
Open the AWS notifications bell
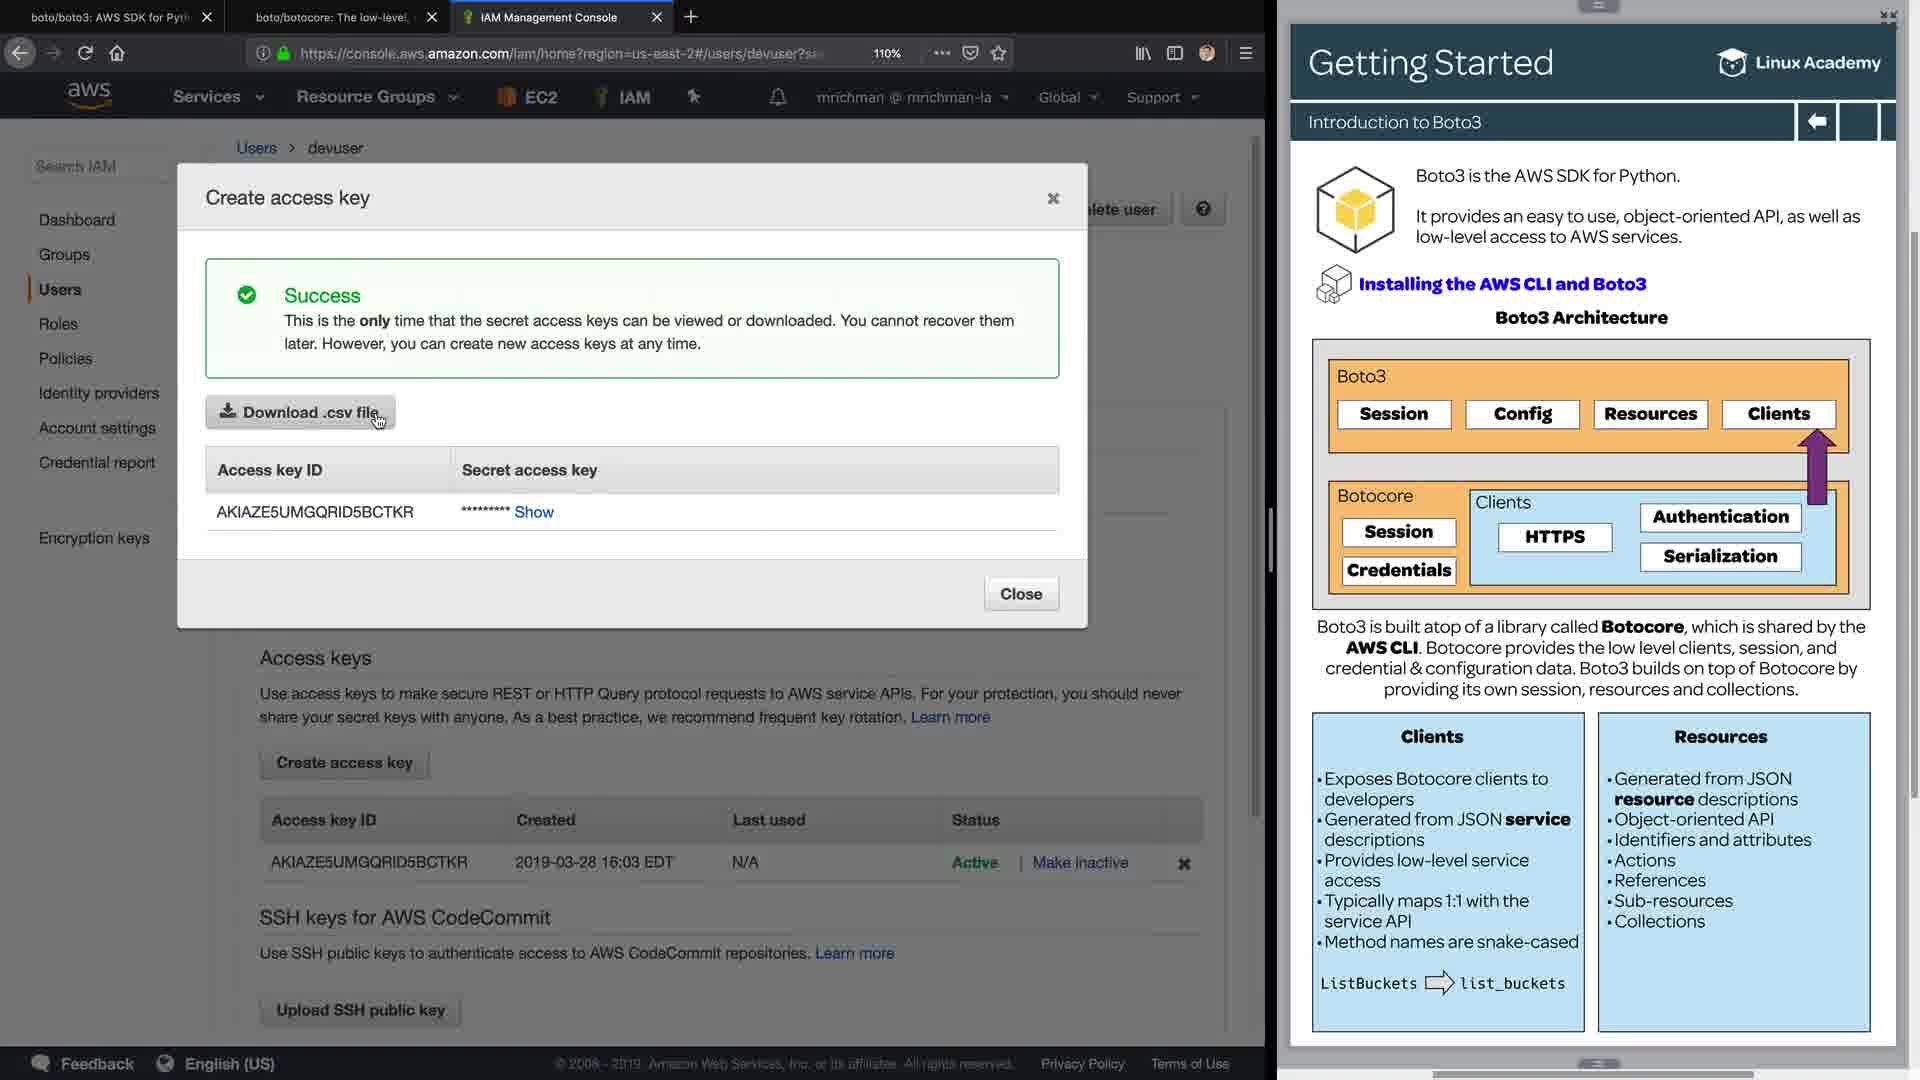[777, 97]
